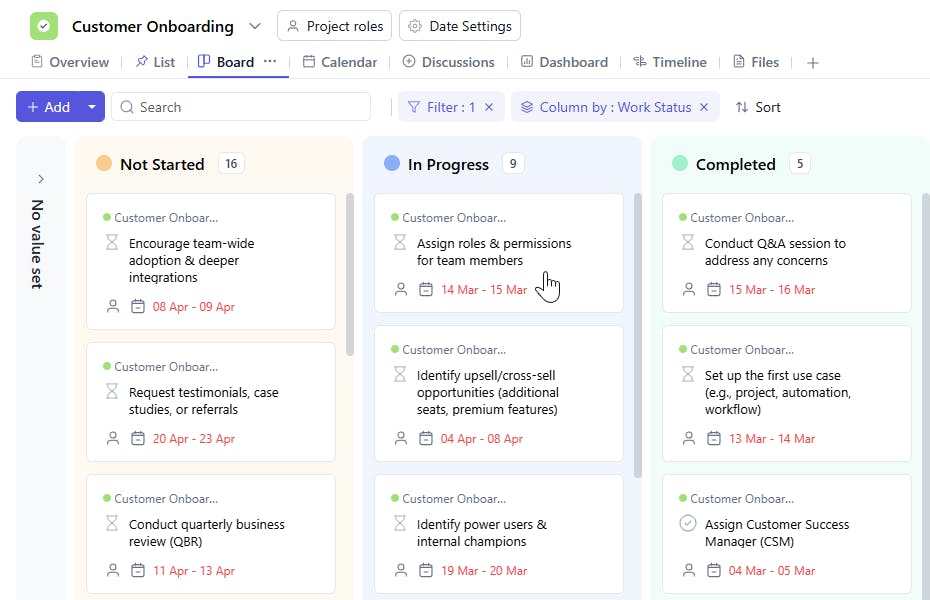930x600 pixels.
Task: Switch to the Timeline tab
Action: pyautogui.click(x=670, y=62)
